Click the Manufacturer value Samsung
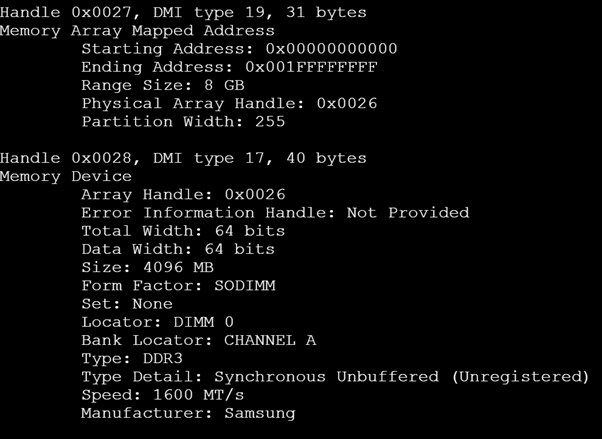This screenshot has height=439, width=602. point(260,414)
